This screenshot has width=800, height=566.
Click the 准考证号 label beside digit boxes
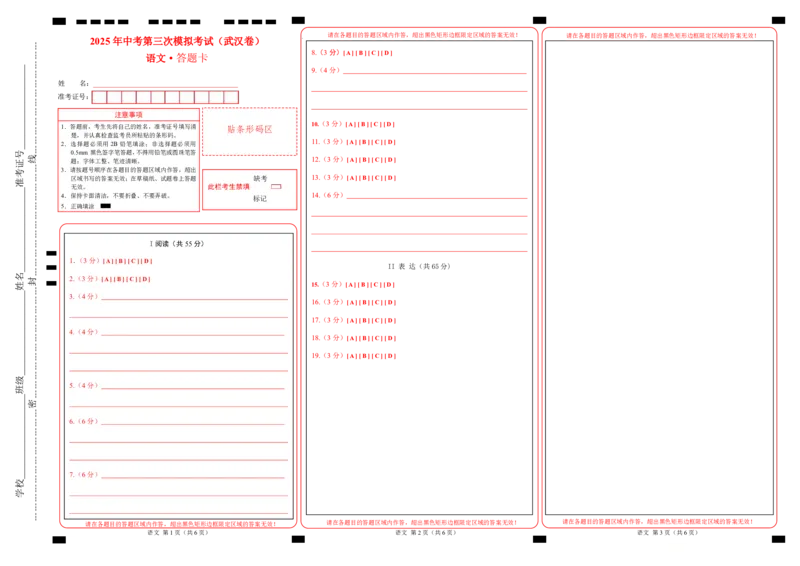[x=73, y=96]
